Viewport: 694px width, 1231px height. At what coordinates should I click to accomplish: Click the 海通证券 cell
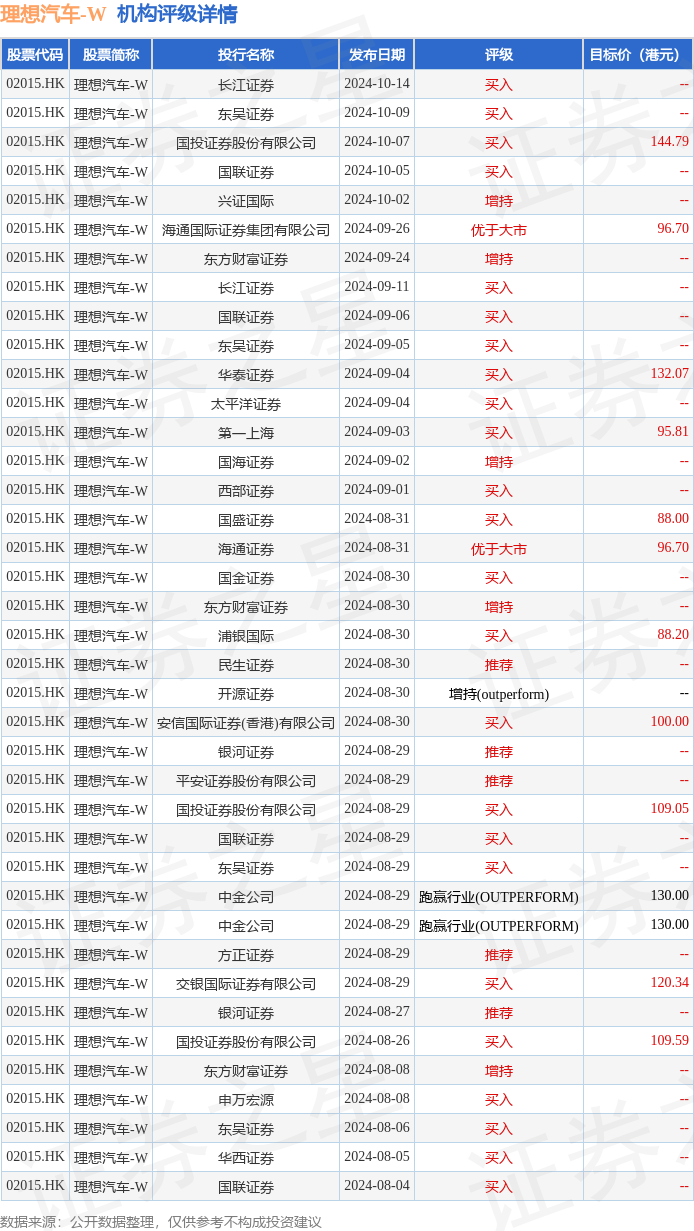point(246,548)
